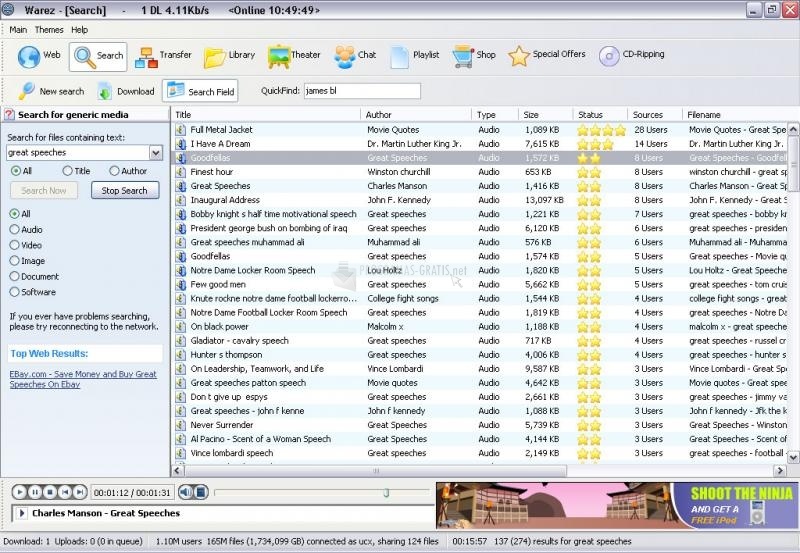Sort results by Size column
Screen dimensions: 800x553
[545, 115]
